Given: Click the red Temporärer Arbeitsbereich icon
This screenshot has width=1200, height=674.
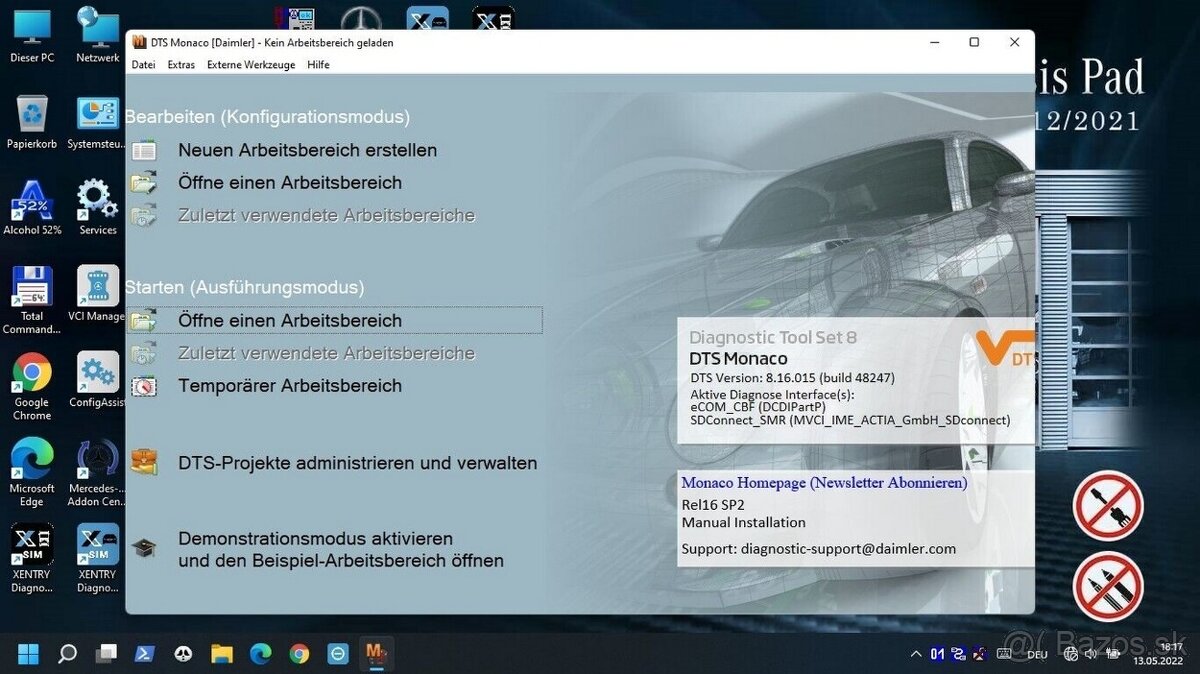Looking at the screenshot, I should click(145, 385).
